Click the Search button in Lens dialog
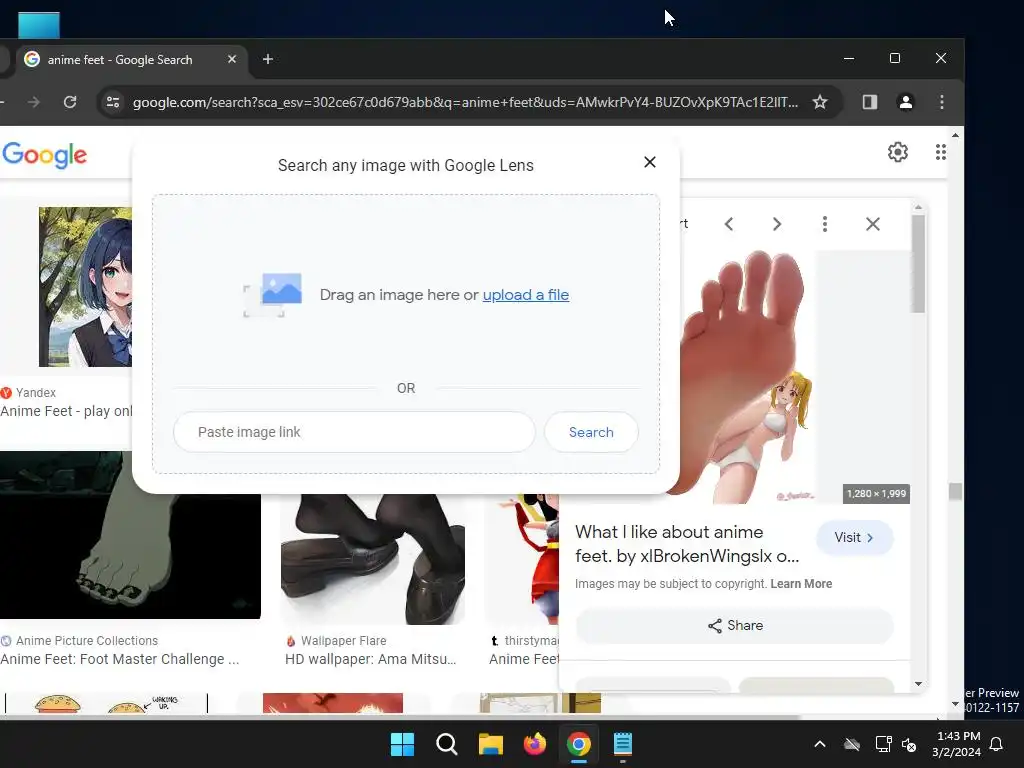Viewport: 1024px width, 768px height. tap(591, 432)
